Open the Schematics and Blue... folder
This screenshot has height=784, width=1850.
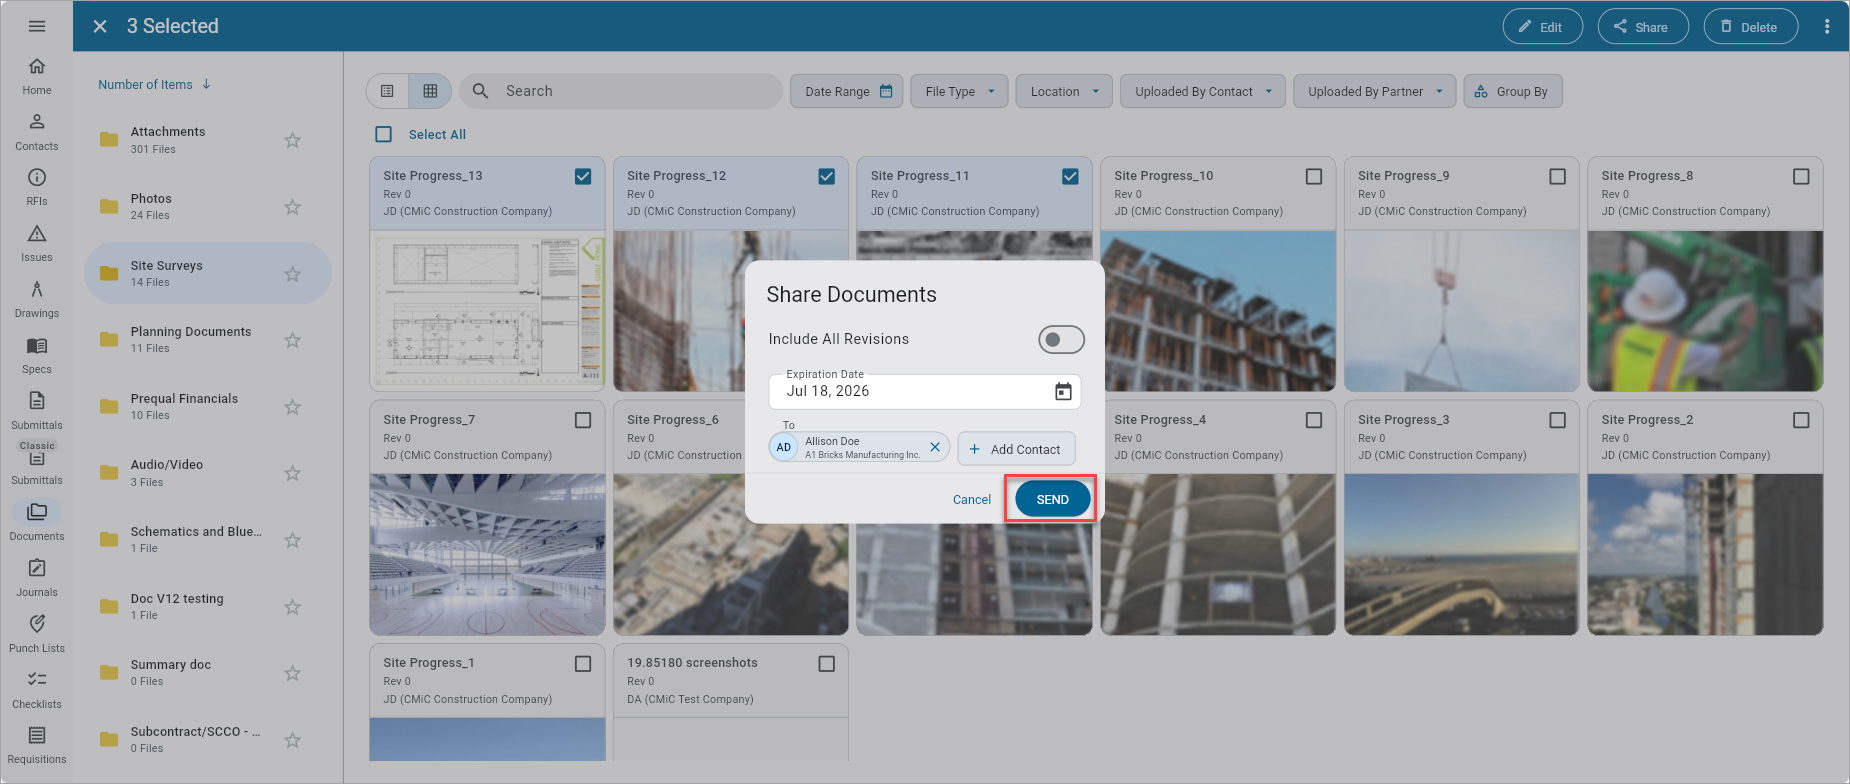coord(208,540)
